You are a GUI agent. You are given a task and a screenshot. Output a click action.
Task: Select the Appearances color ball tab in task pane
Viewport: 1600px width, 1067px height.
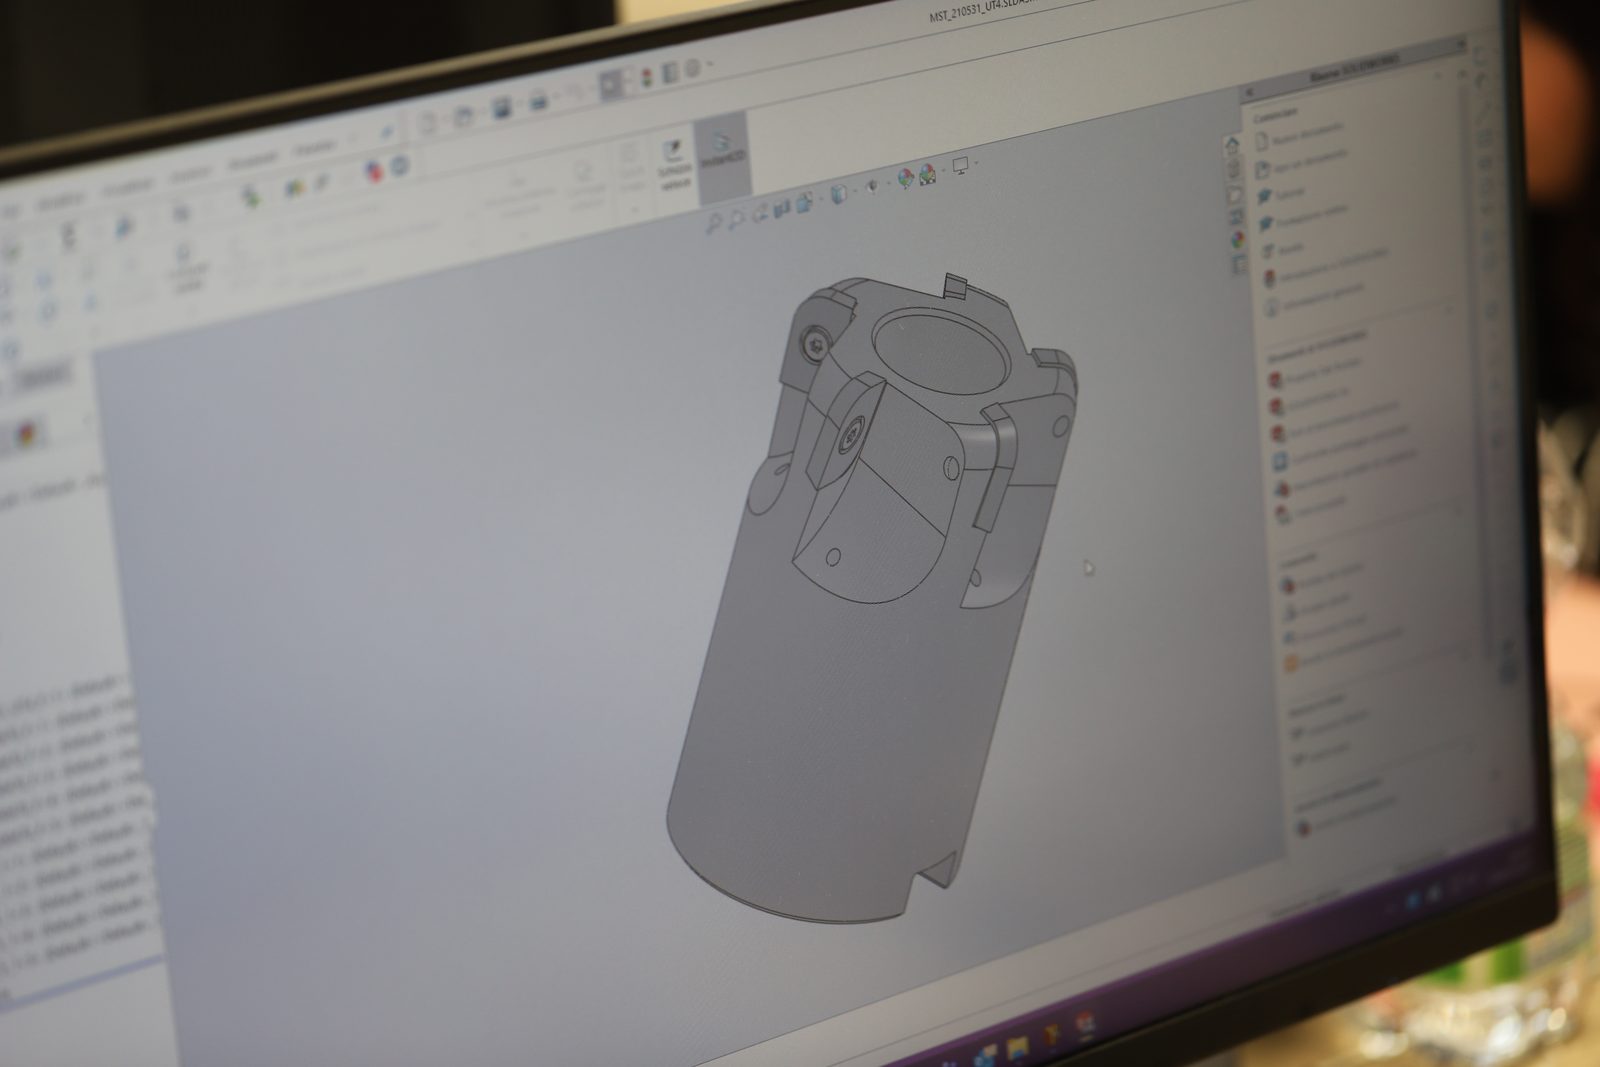pyautogui.click(x=1238, y=241)
